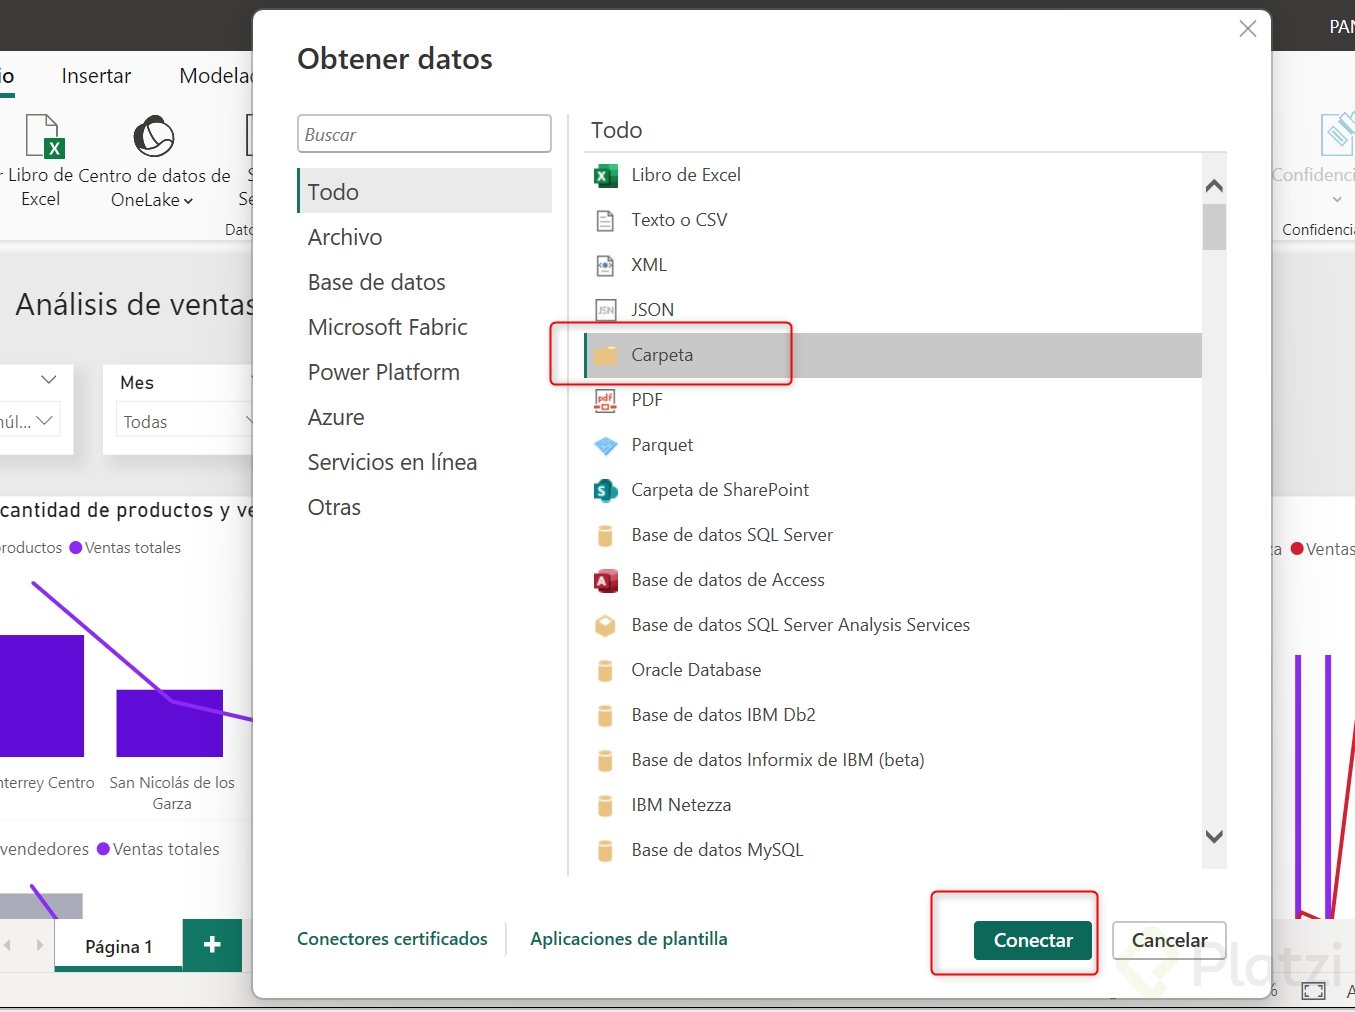Select the Base de datos category

(377, 282)
